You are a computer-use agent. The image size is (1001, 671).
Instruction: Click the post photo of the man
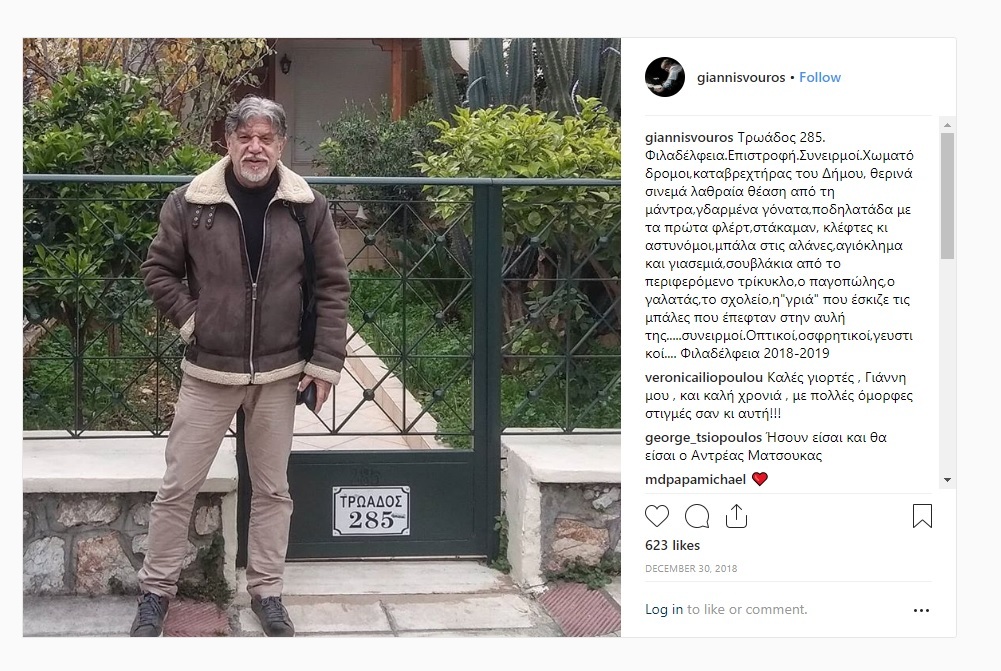pos(322,337)
